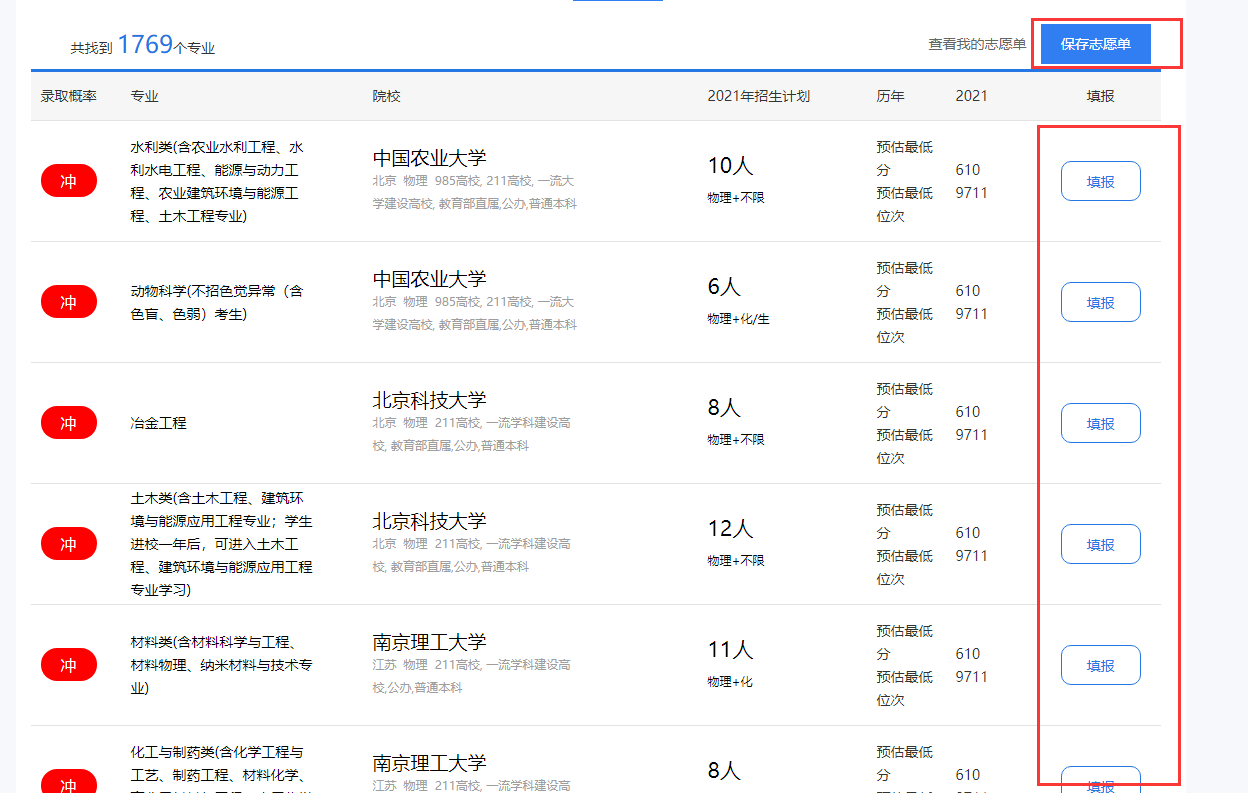
Task: Click 中国农业大学 in the 动物科学 row
Action: click(430, 279)
